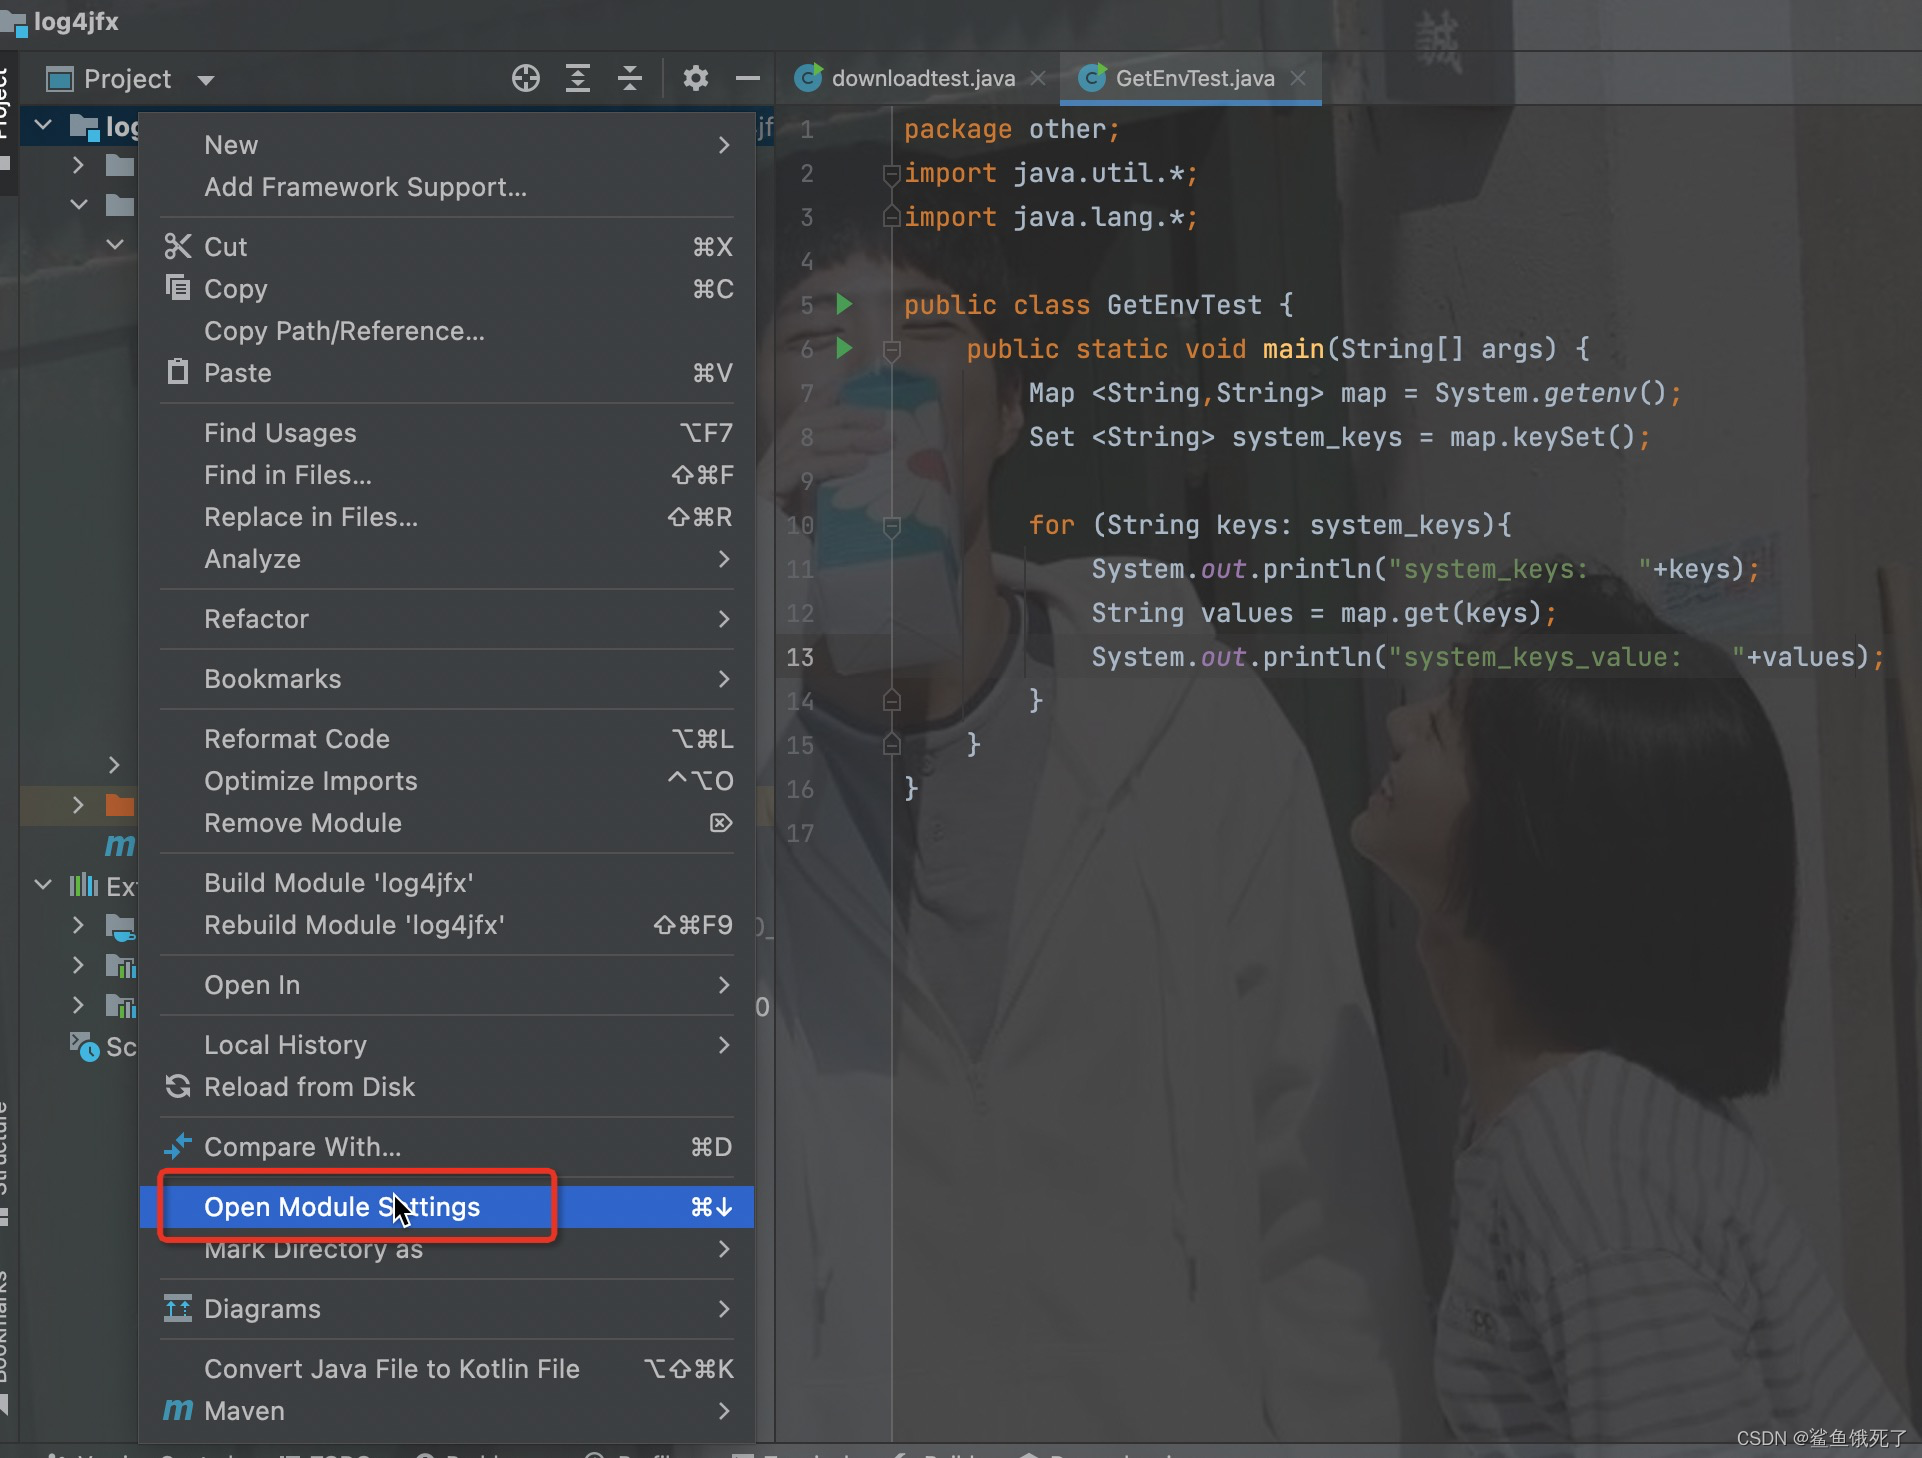Click the locate/select opened file icon
The height and width of the screenshot is (1458, 1922).
[525, 78]
